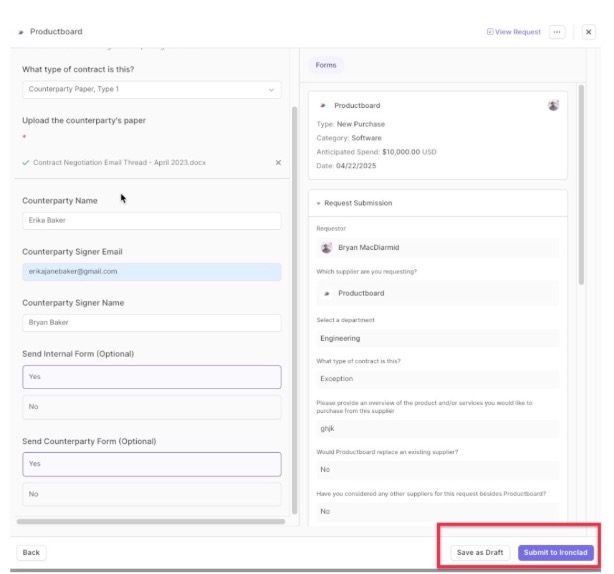Click the left form horizontal scrollbar

point(151,522)
